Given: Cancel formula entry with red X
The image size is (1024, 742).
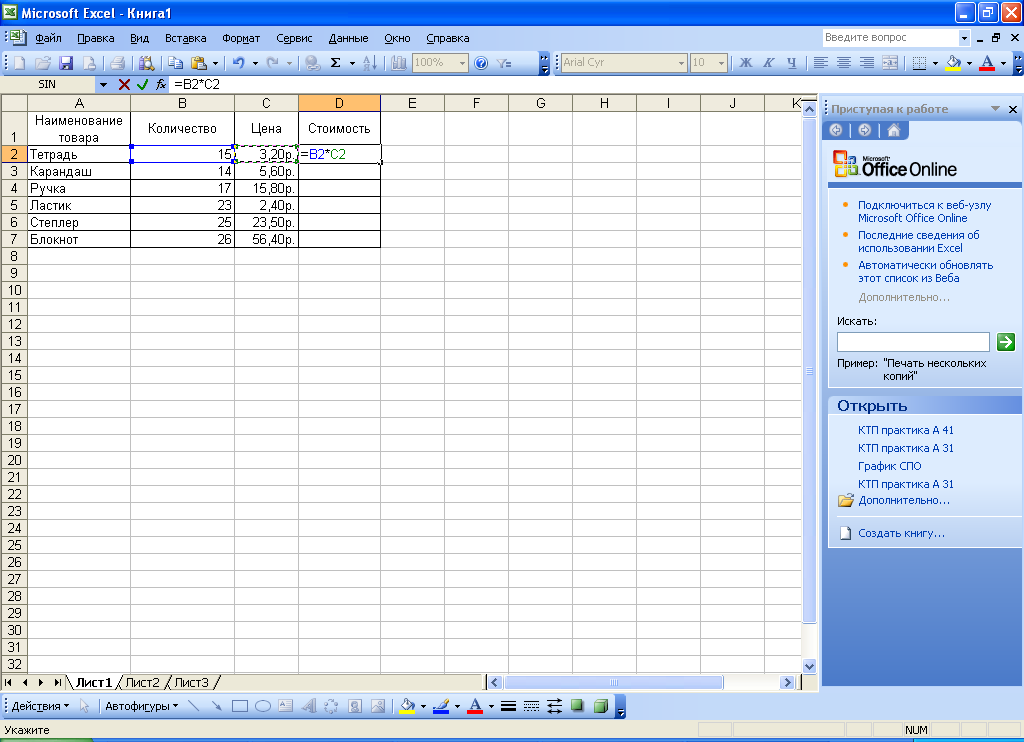Looking at the screenshot, I should click(x=124, y=84).
